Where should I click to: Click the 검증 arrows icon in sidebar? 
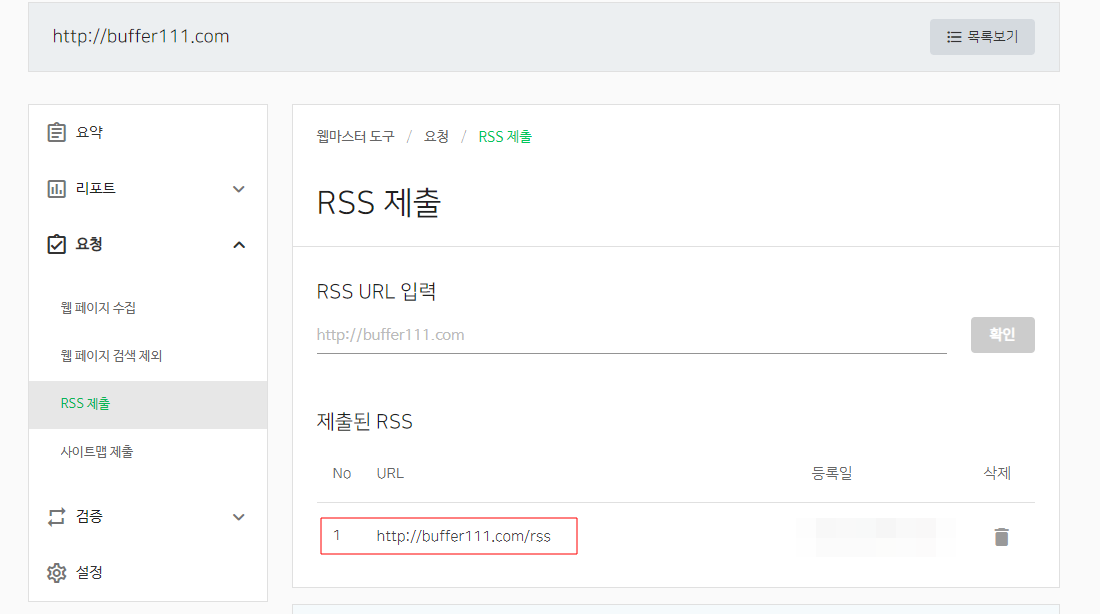(57, 516)
